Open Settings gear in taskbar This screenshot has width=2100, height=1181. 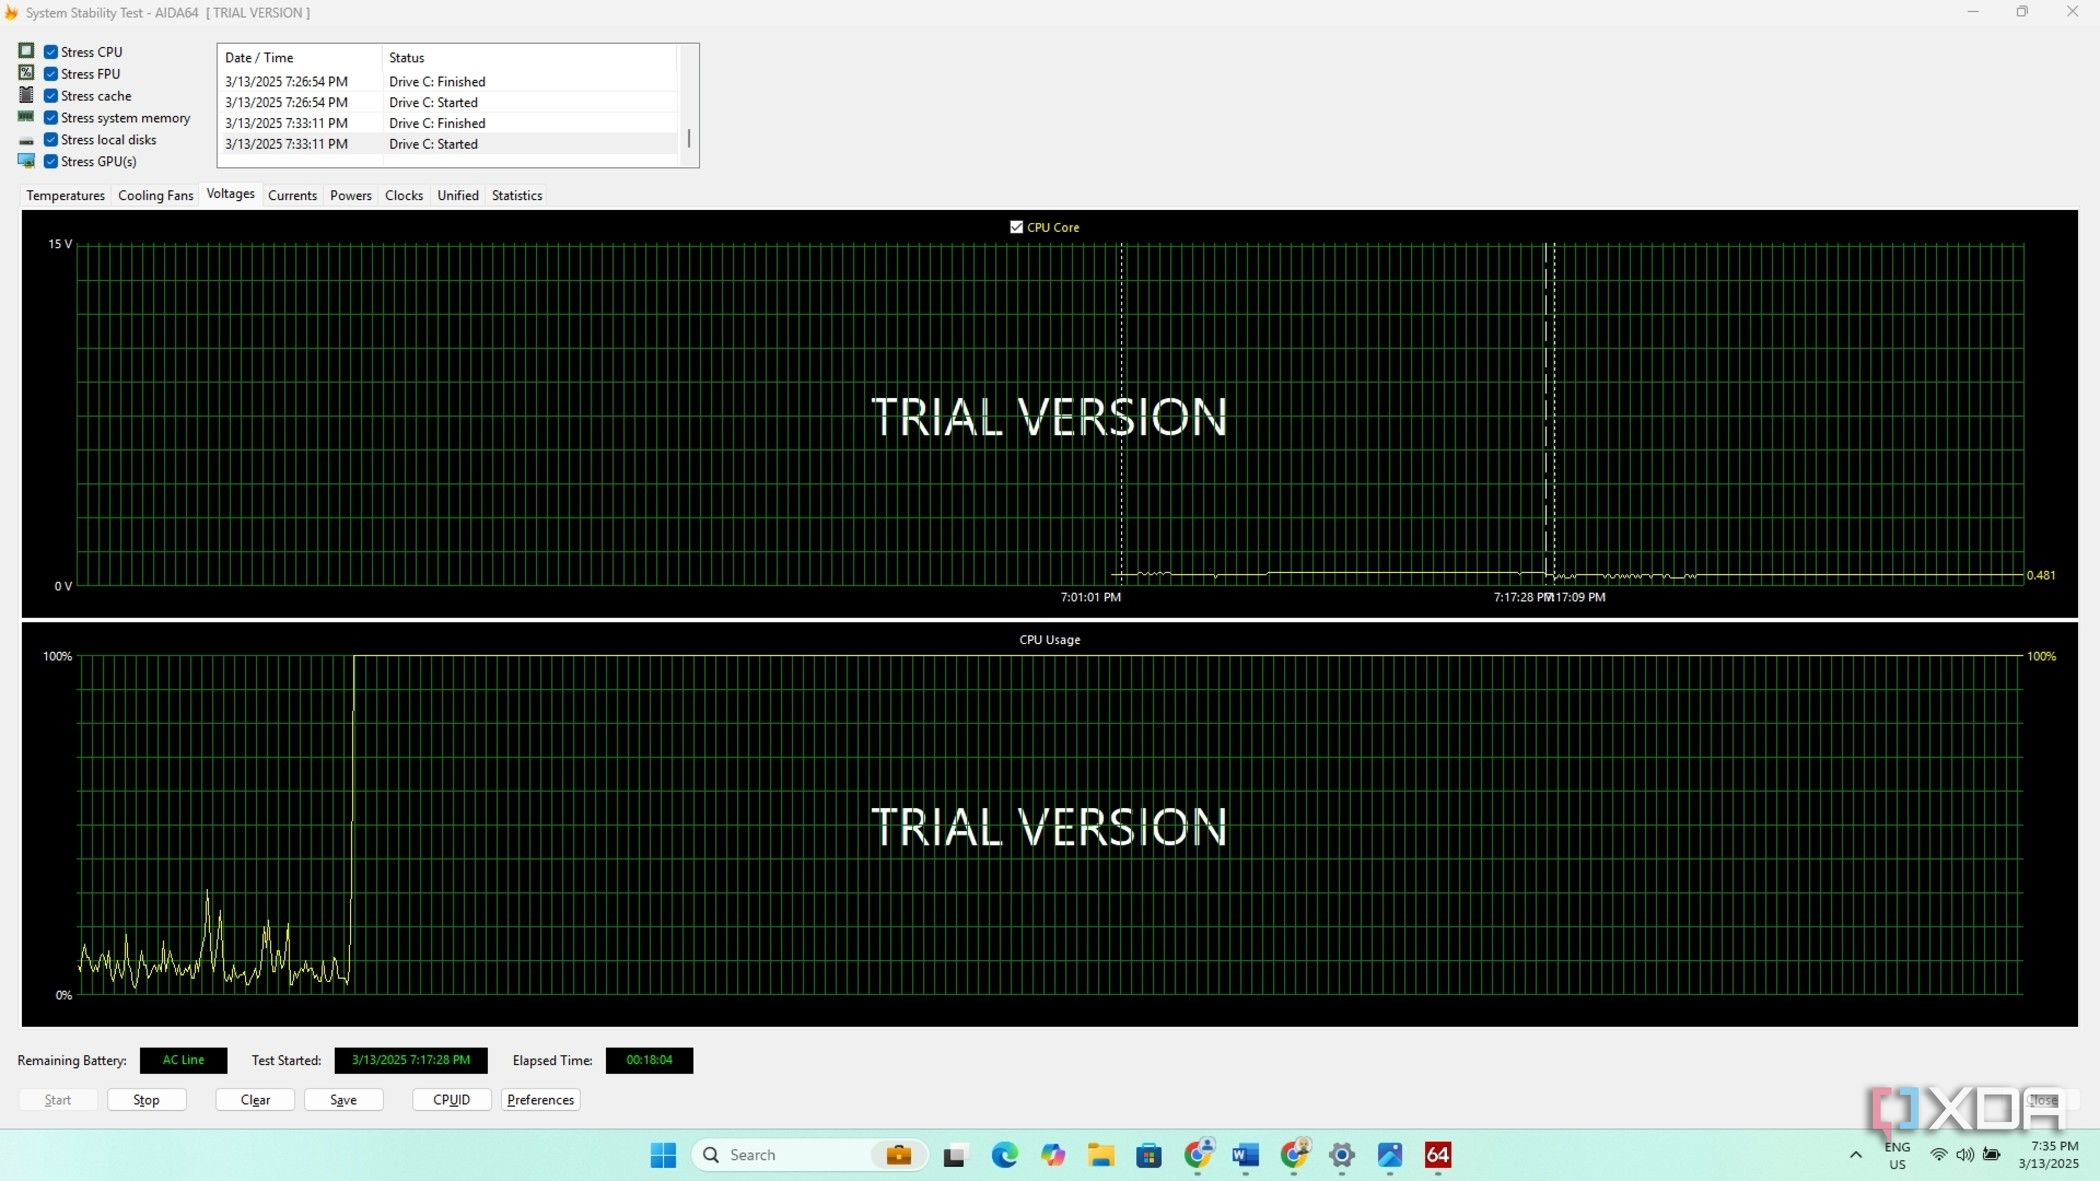pos(1341,1155)
